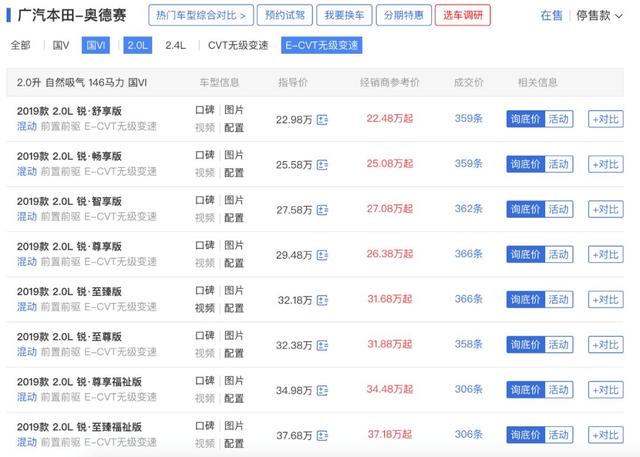Screen dimensions: 640x457
Task: Open 358条 transaction prices
Action: (469, 344)
